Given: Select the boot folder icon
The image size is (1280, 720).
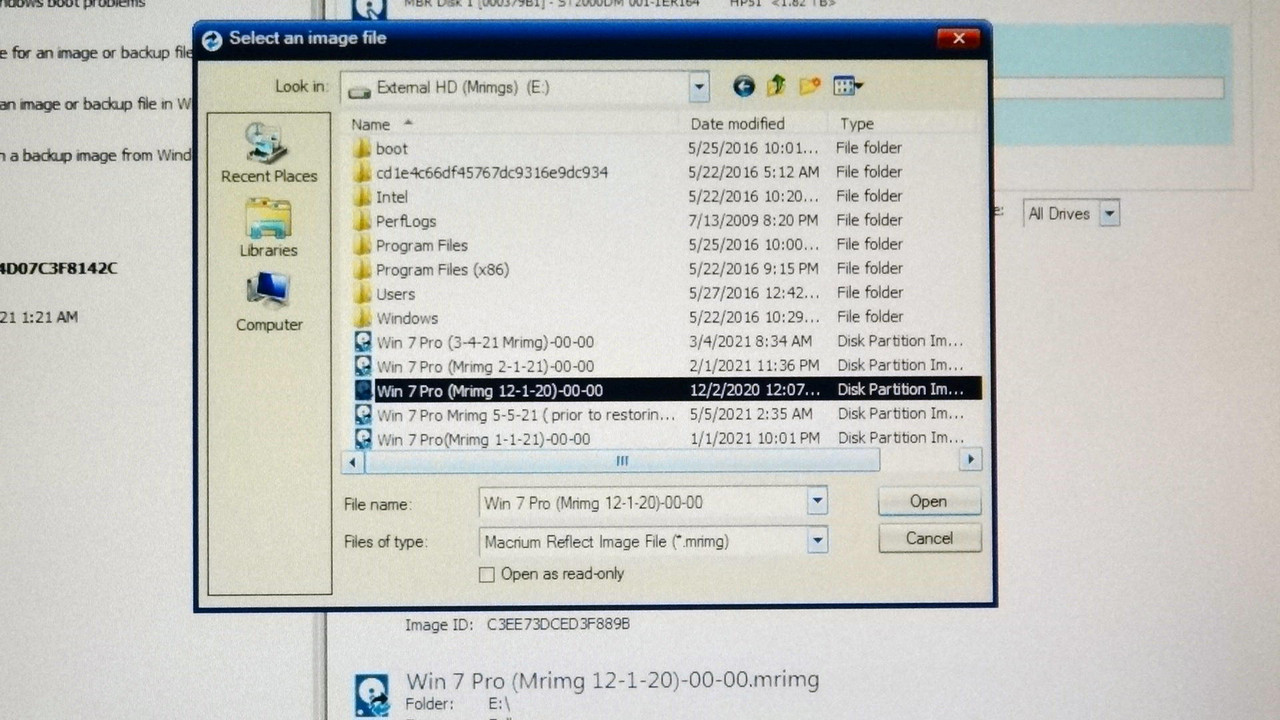Looking at the screenshot, I should tap(363, 149).
